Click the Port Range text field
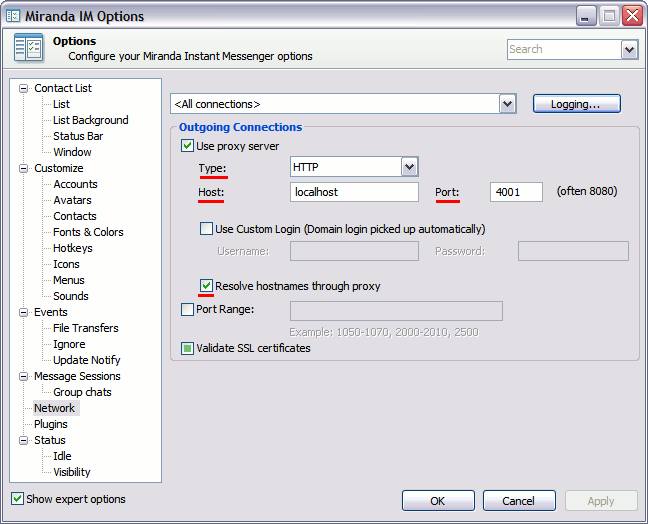 [396, 311]
